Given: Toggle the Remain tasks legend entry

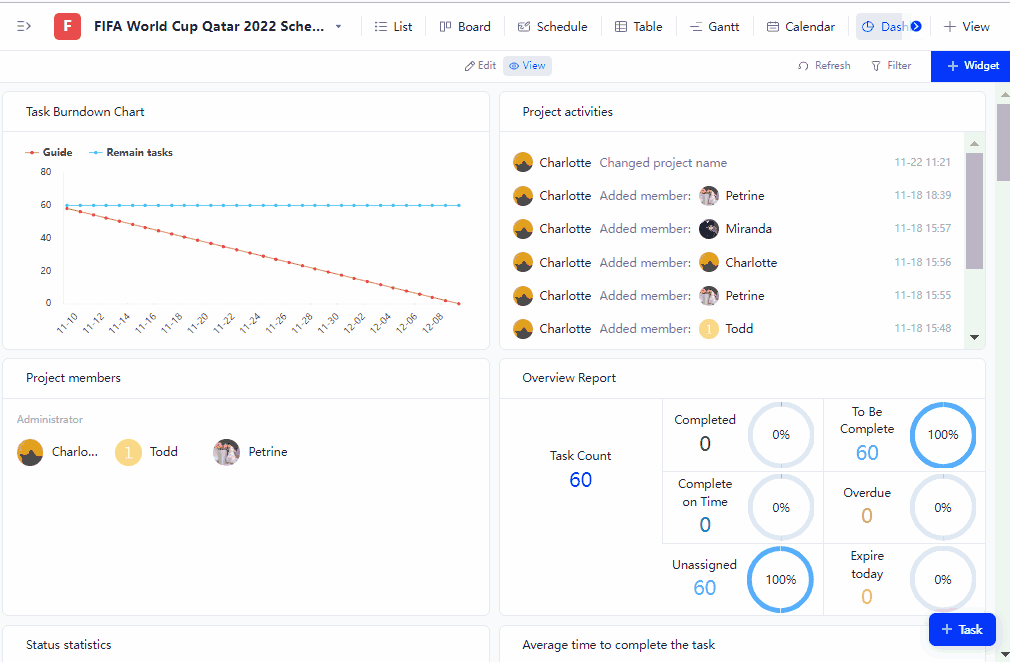Looking at the screenshot, I should tap(131, 153).
